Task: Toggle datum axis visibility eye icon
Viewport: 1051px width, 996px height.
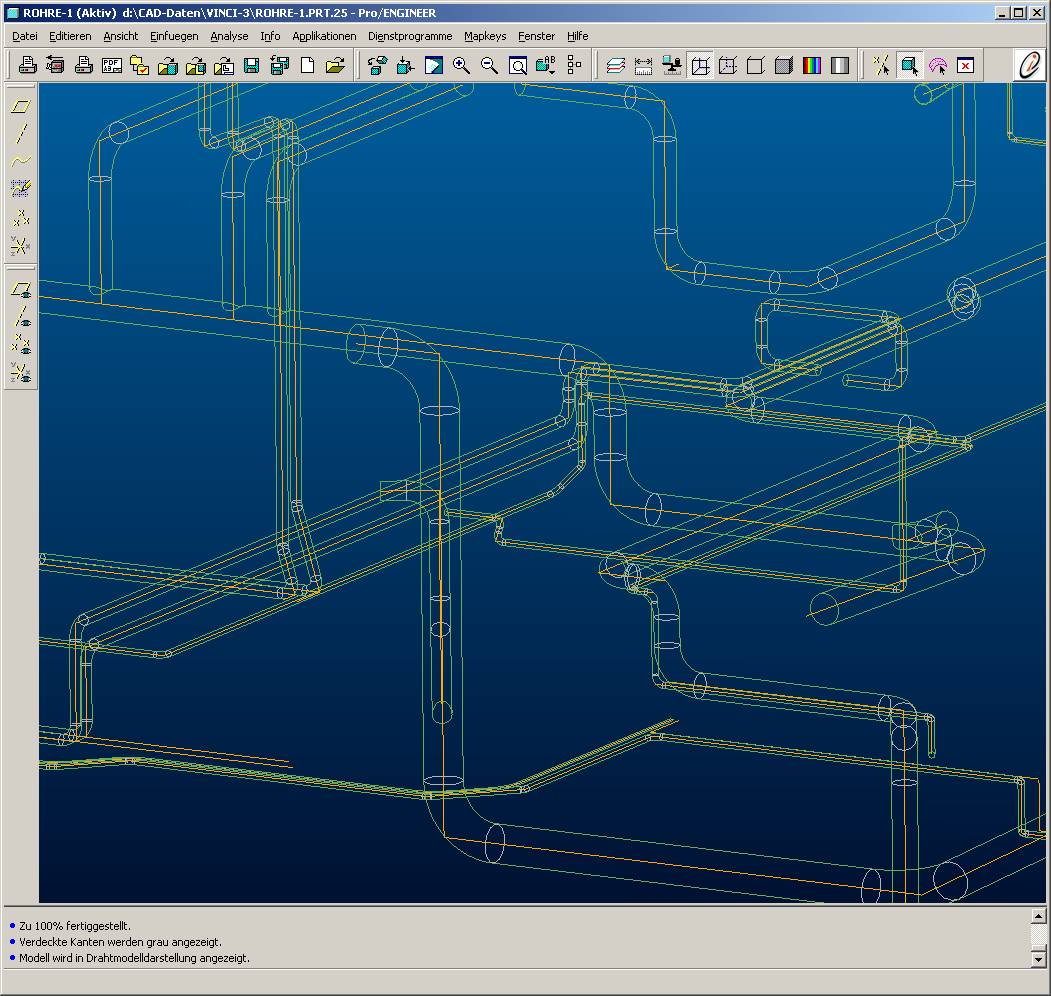Action: pos(21,316)
